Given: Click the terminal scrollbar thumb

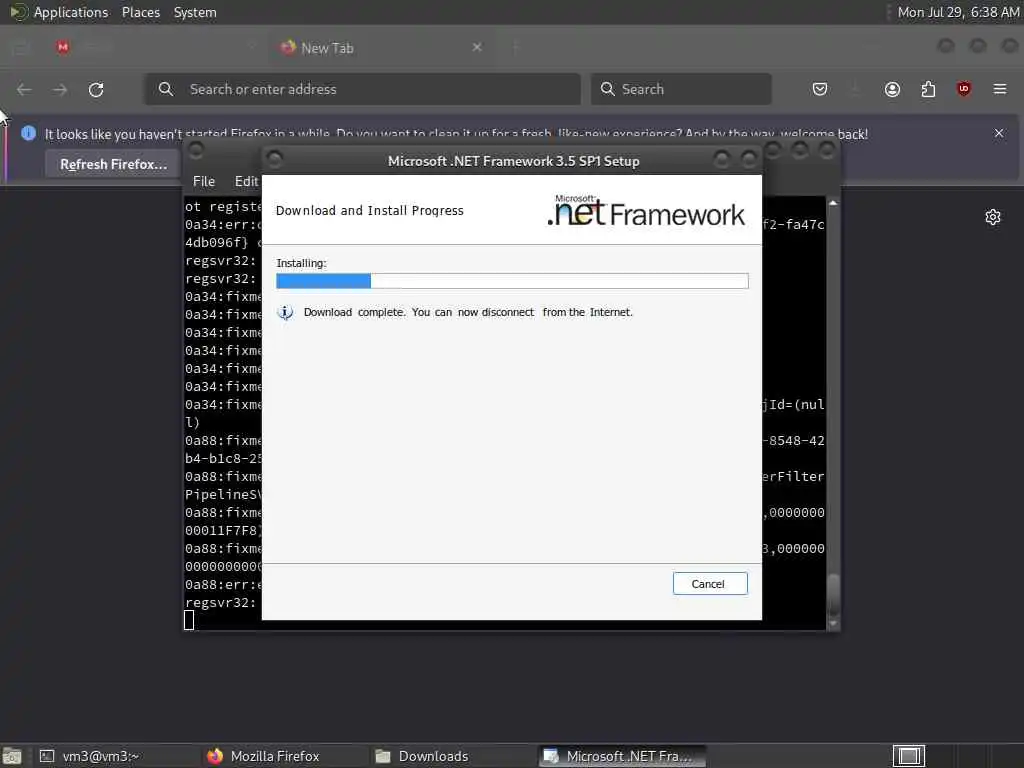Looking at the screenshot, I should (x=833, y=593).
